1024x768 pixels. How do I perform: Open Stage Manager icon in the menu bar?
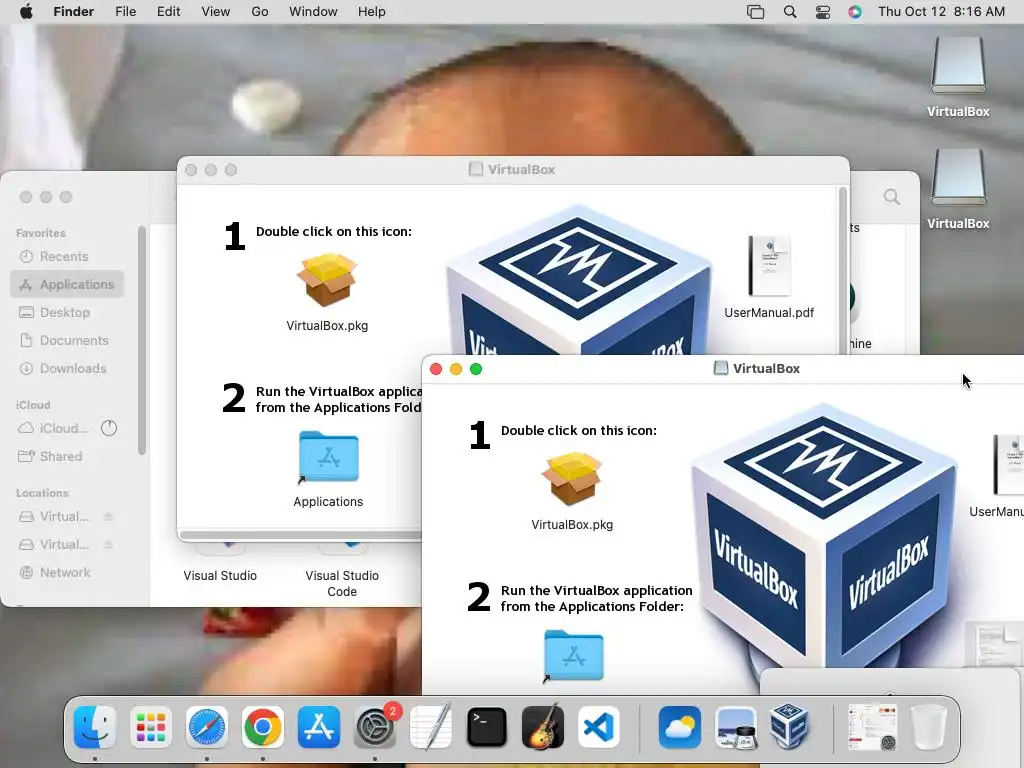[756, 12]
